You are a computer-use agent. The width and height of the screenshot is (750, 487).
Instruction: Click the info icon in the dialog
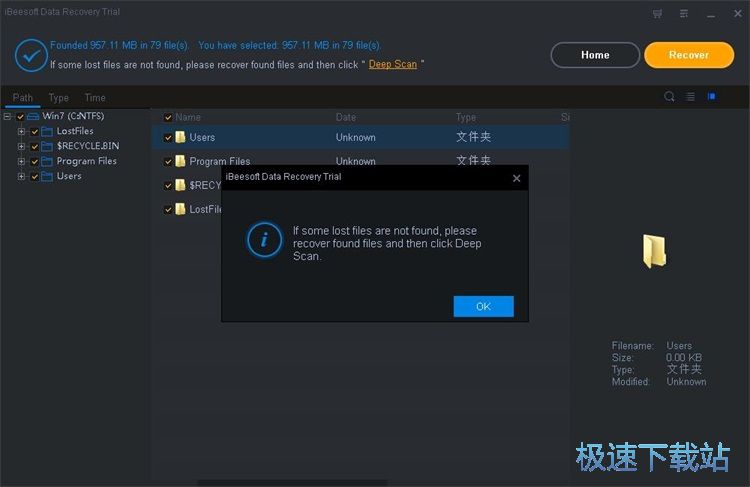tap(265, 240)
